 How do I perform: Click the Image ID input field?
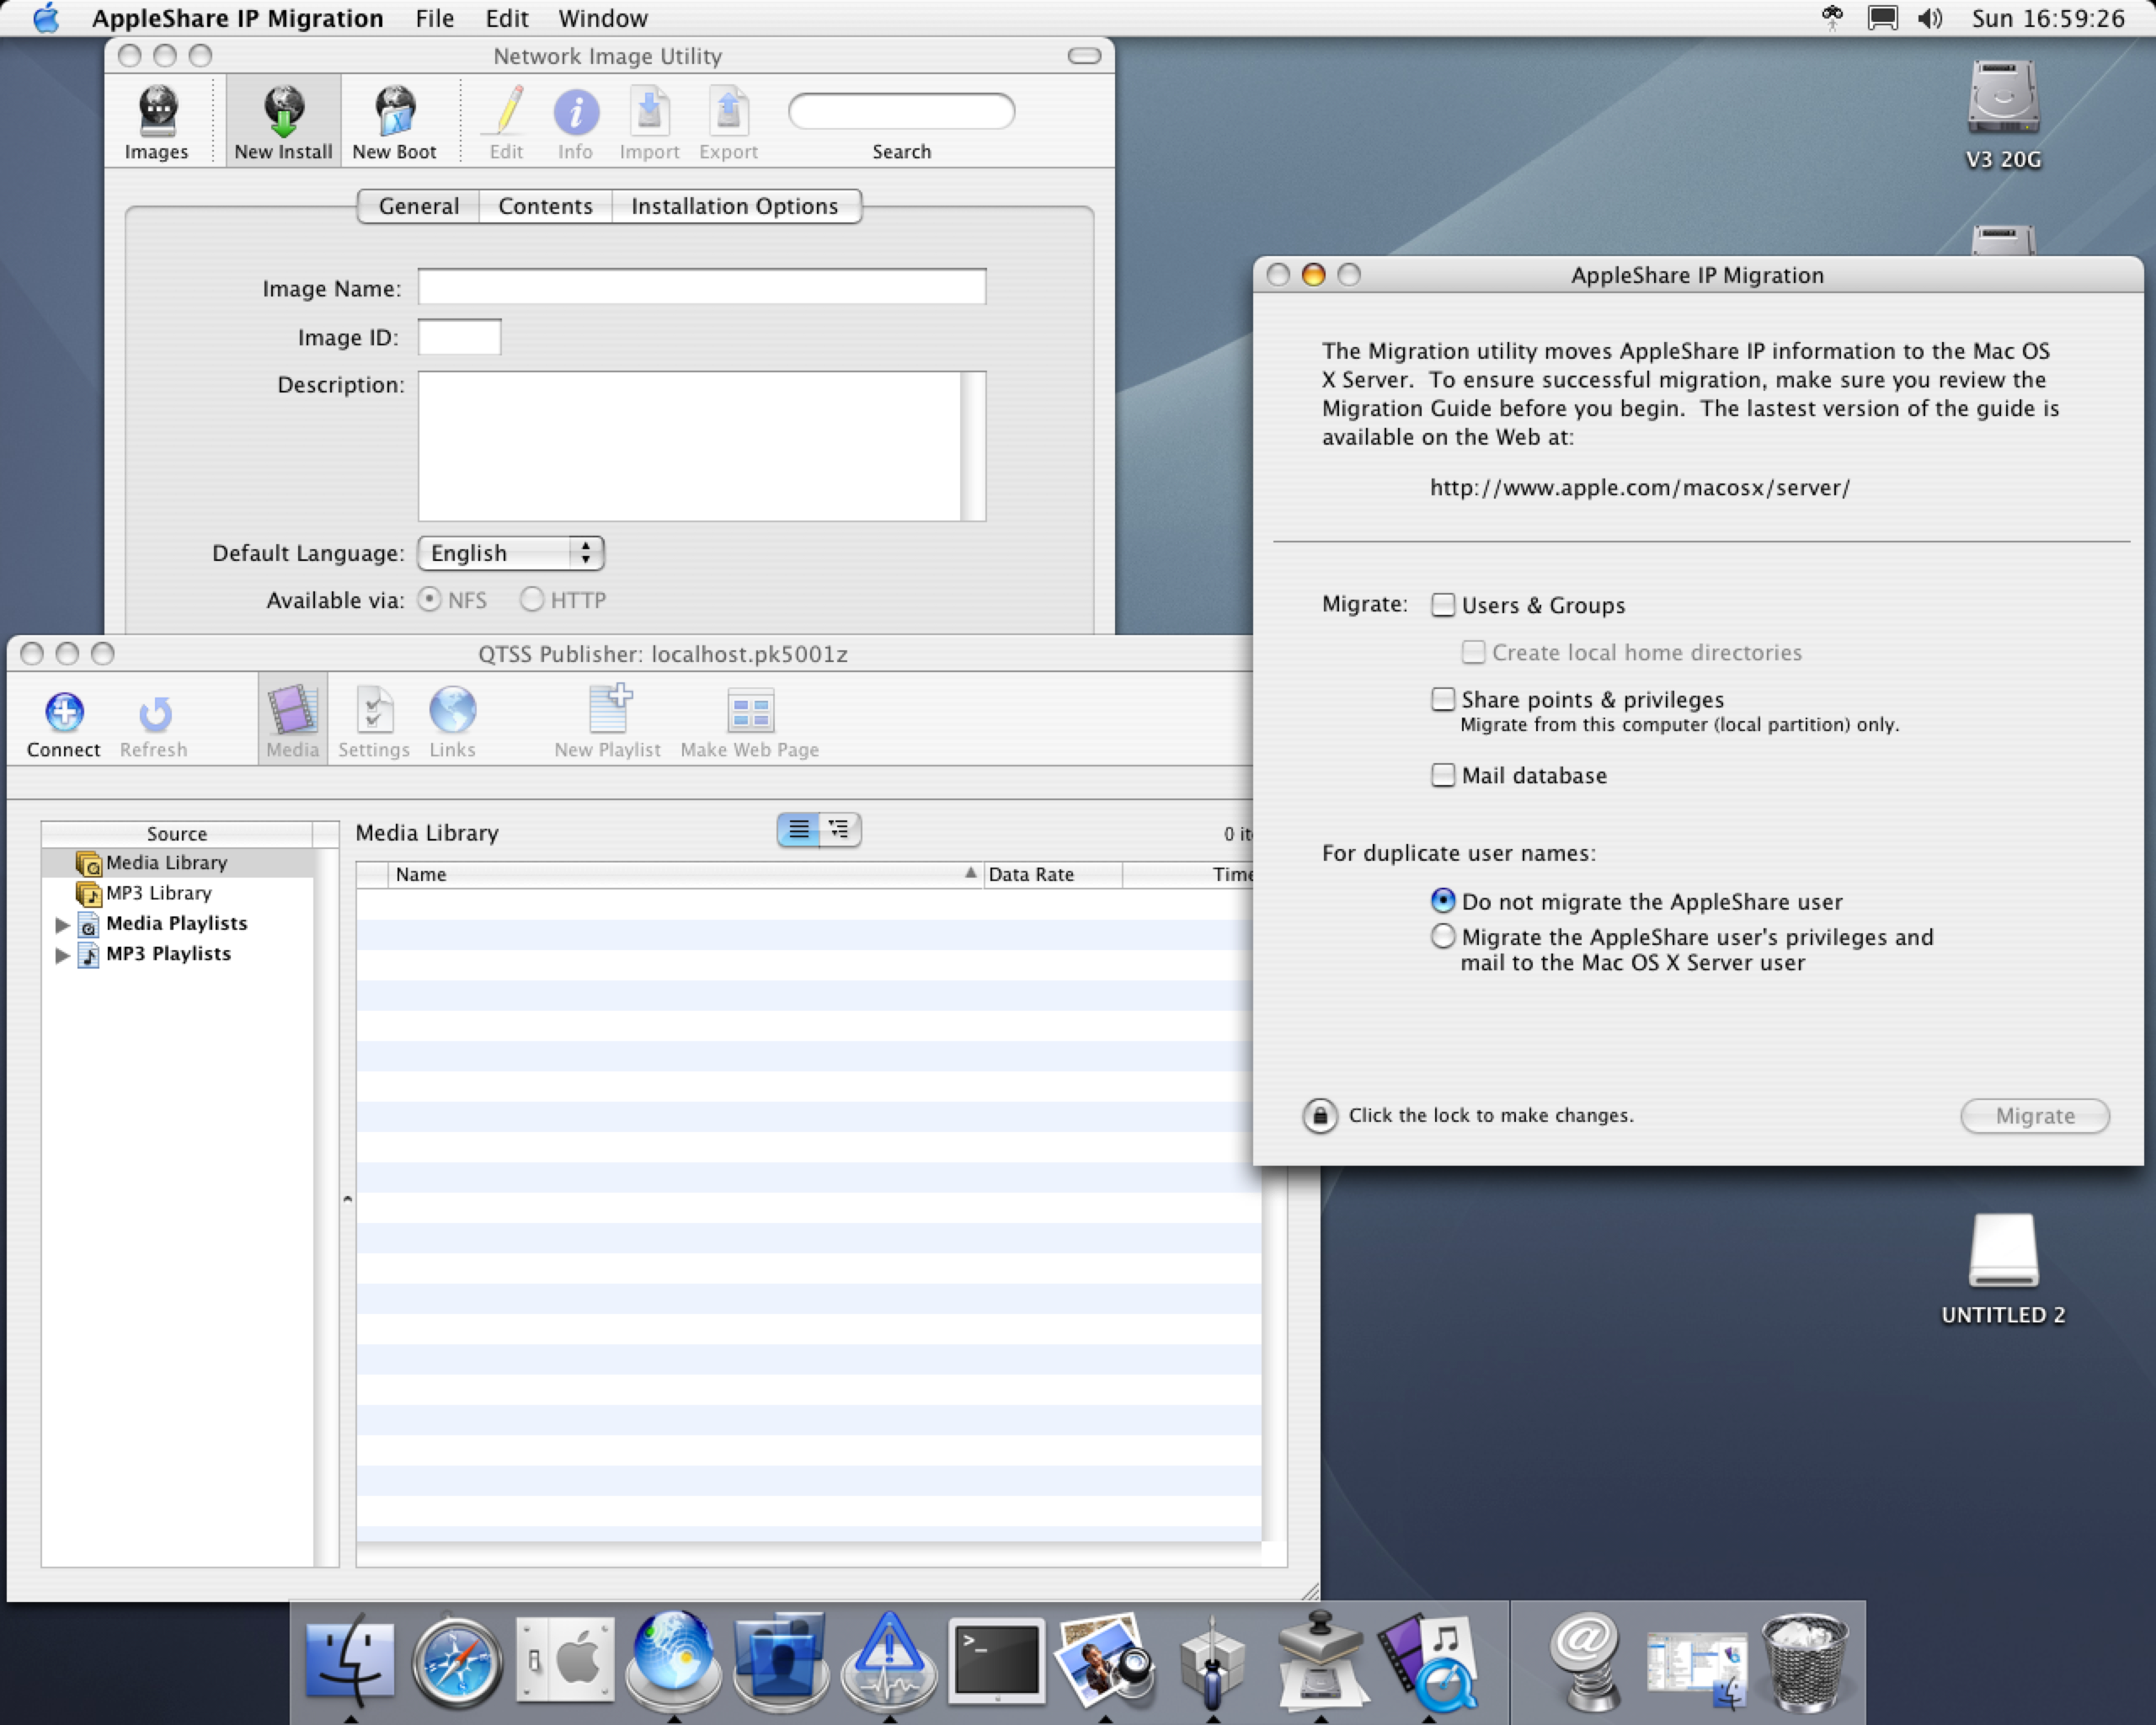coord(459,337)
